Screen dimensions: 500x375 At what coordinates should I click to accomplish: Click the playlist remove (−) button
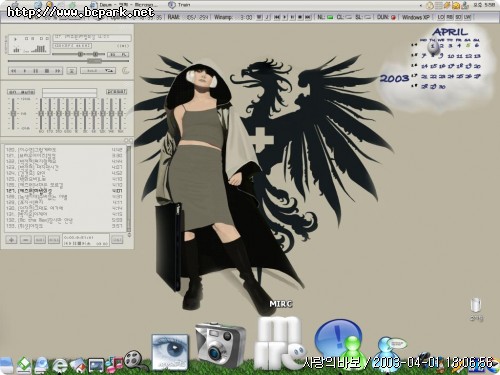coord(26,240)
